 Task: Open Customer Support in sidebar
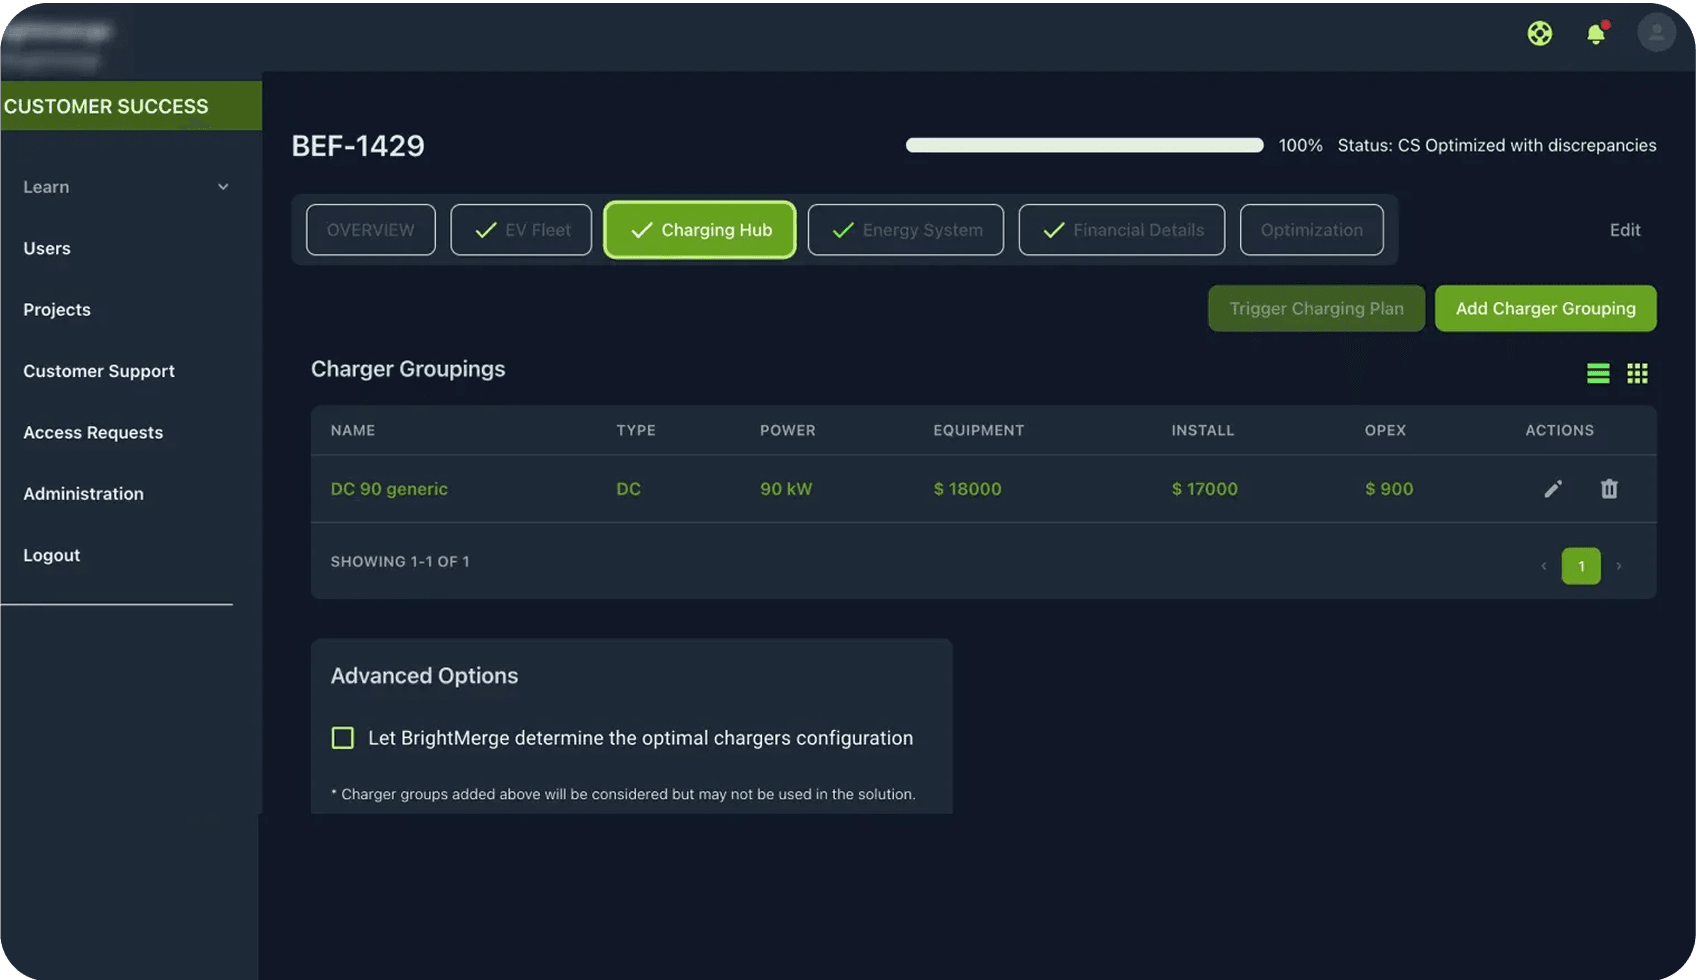pos(99,371)
